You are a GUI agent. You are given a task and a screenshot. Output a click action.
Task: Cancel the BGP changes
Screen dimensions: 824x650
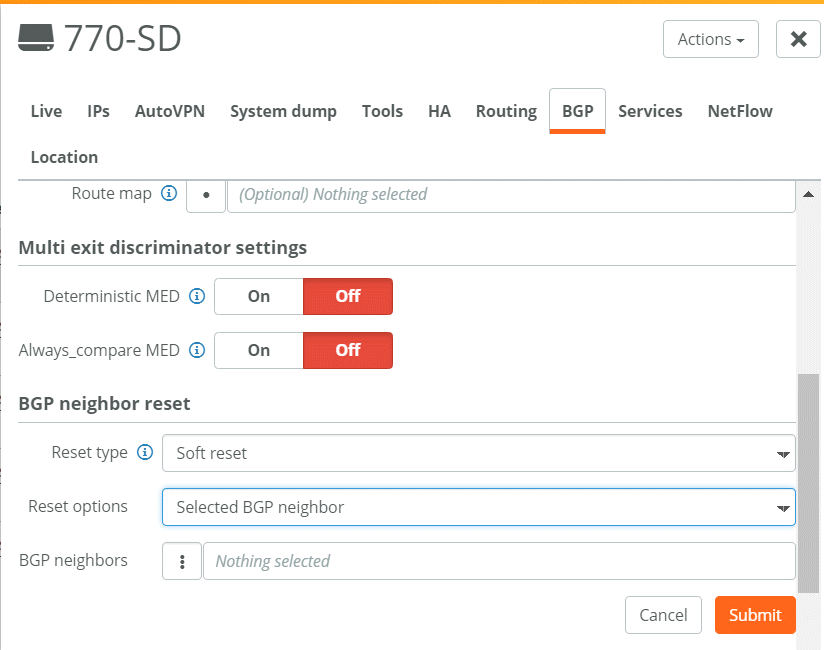coord(663,615)
